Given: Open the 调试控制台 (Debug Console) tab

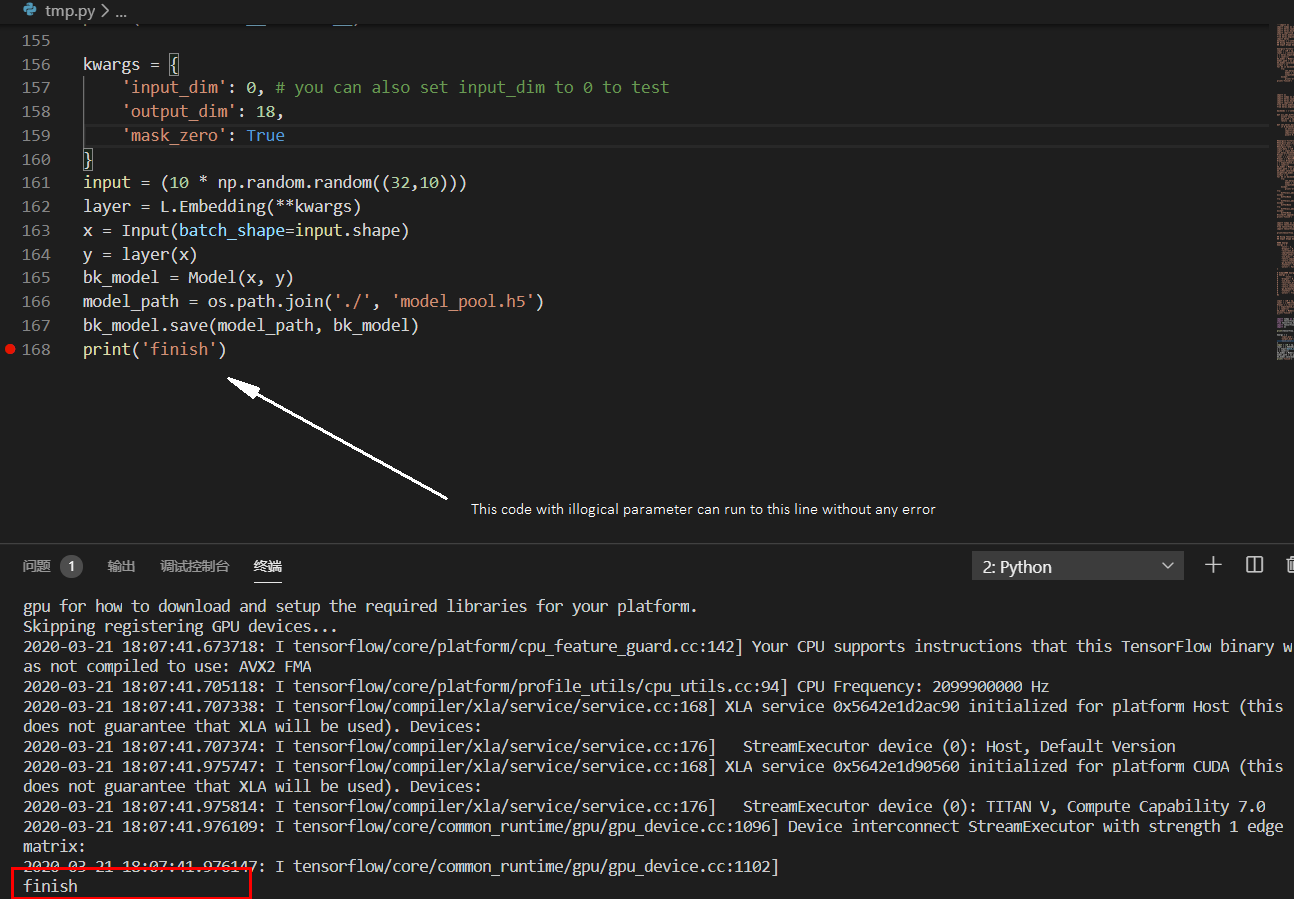Looking at the screenshot, I should point(194,565).
